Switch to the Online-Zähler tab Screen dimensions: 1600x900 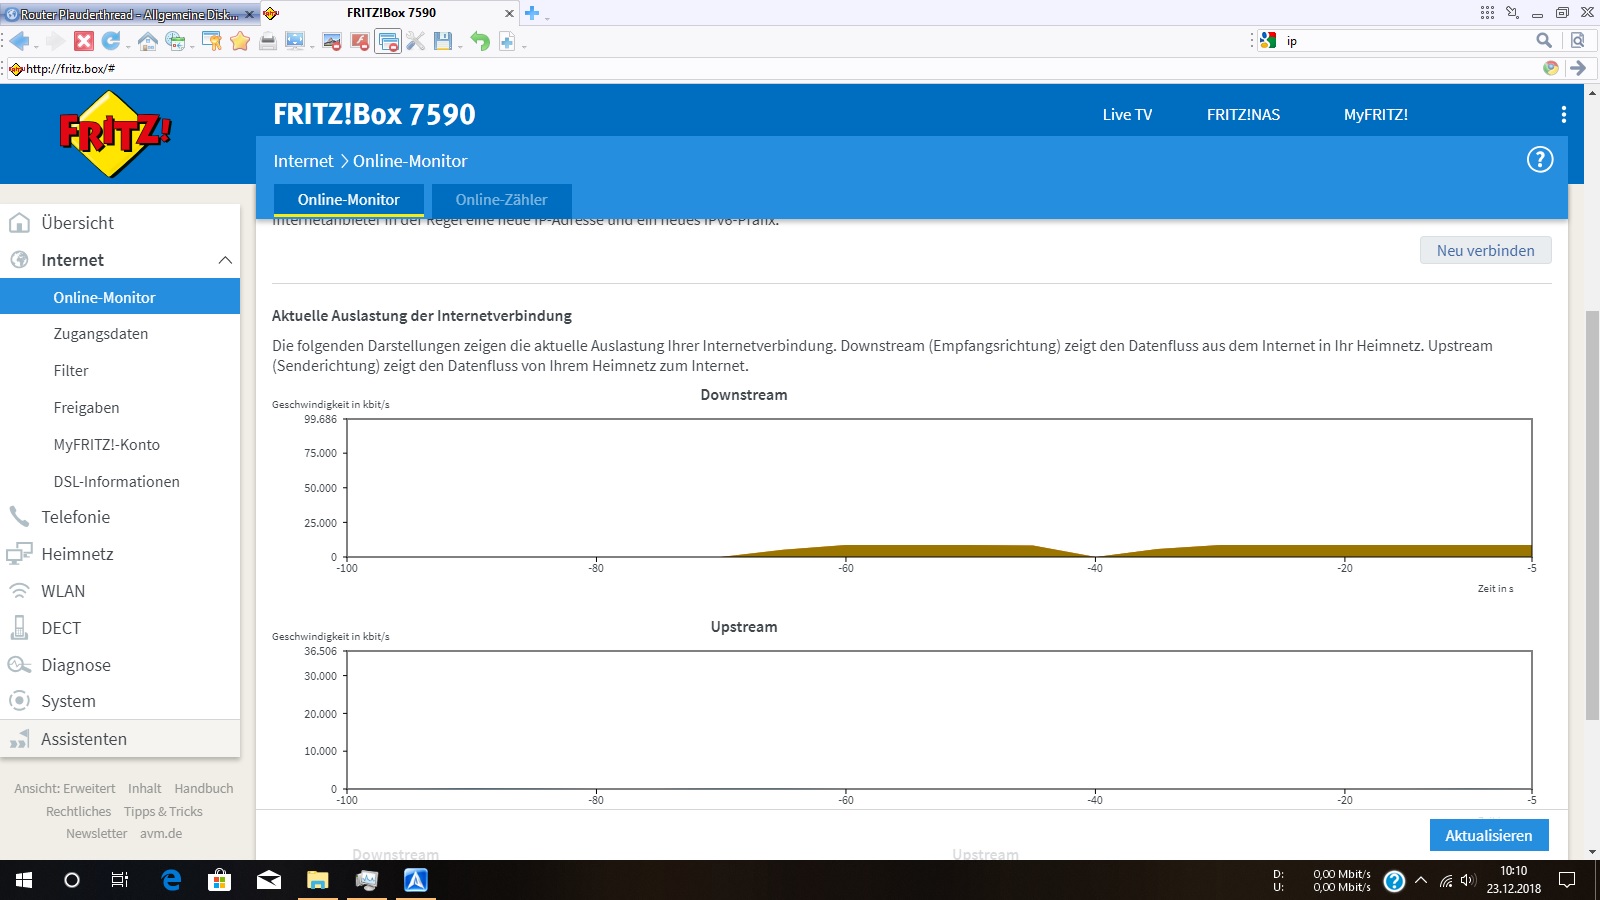pos(501,200)
